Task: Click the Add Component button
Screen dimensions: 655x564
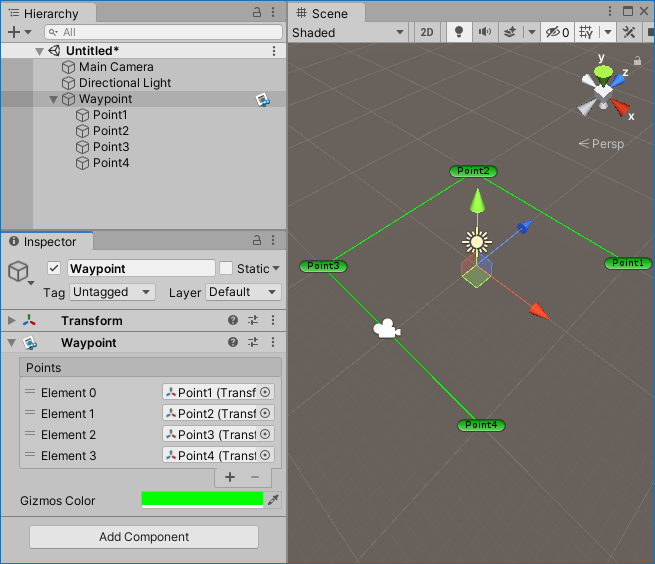Action: [x=144, y=537]
